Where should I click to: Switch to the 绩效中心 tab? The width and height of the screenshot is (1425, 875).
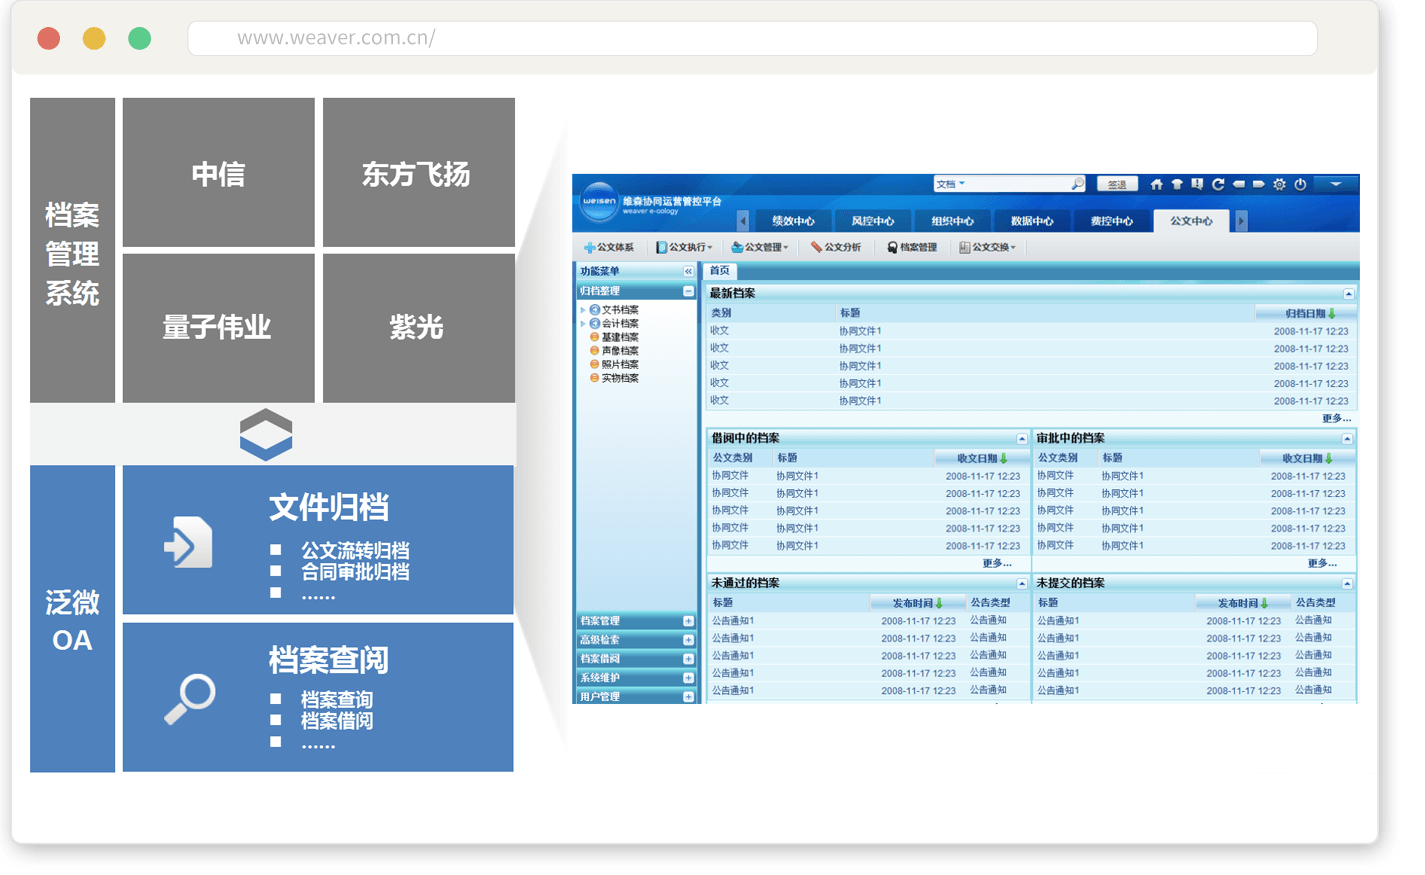(793, 221)
